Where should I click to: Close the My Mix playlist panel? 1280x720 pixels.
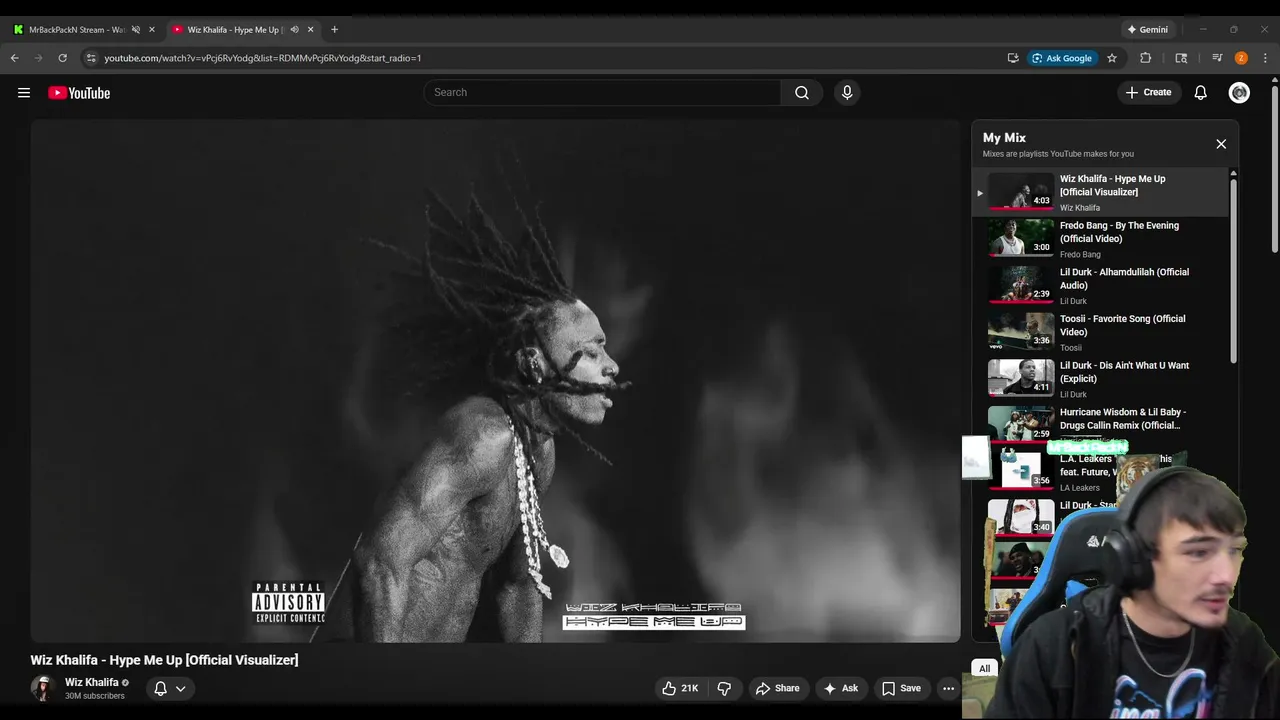pyautogui.click(x=1221, y=144)
